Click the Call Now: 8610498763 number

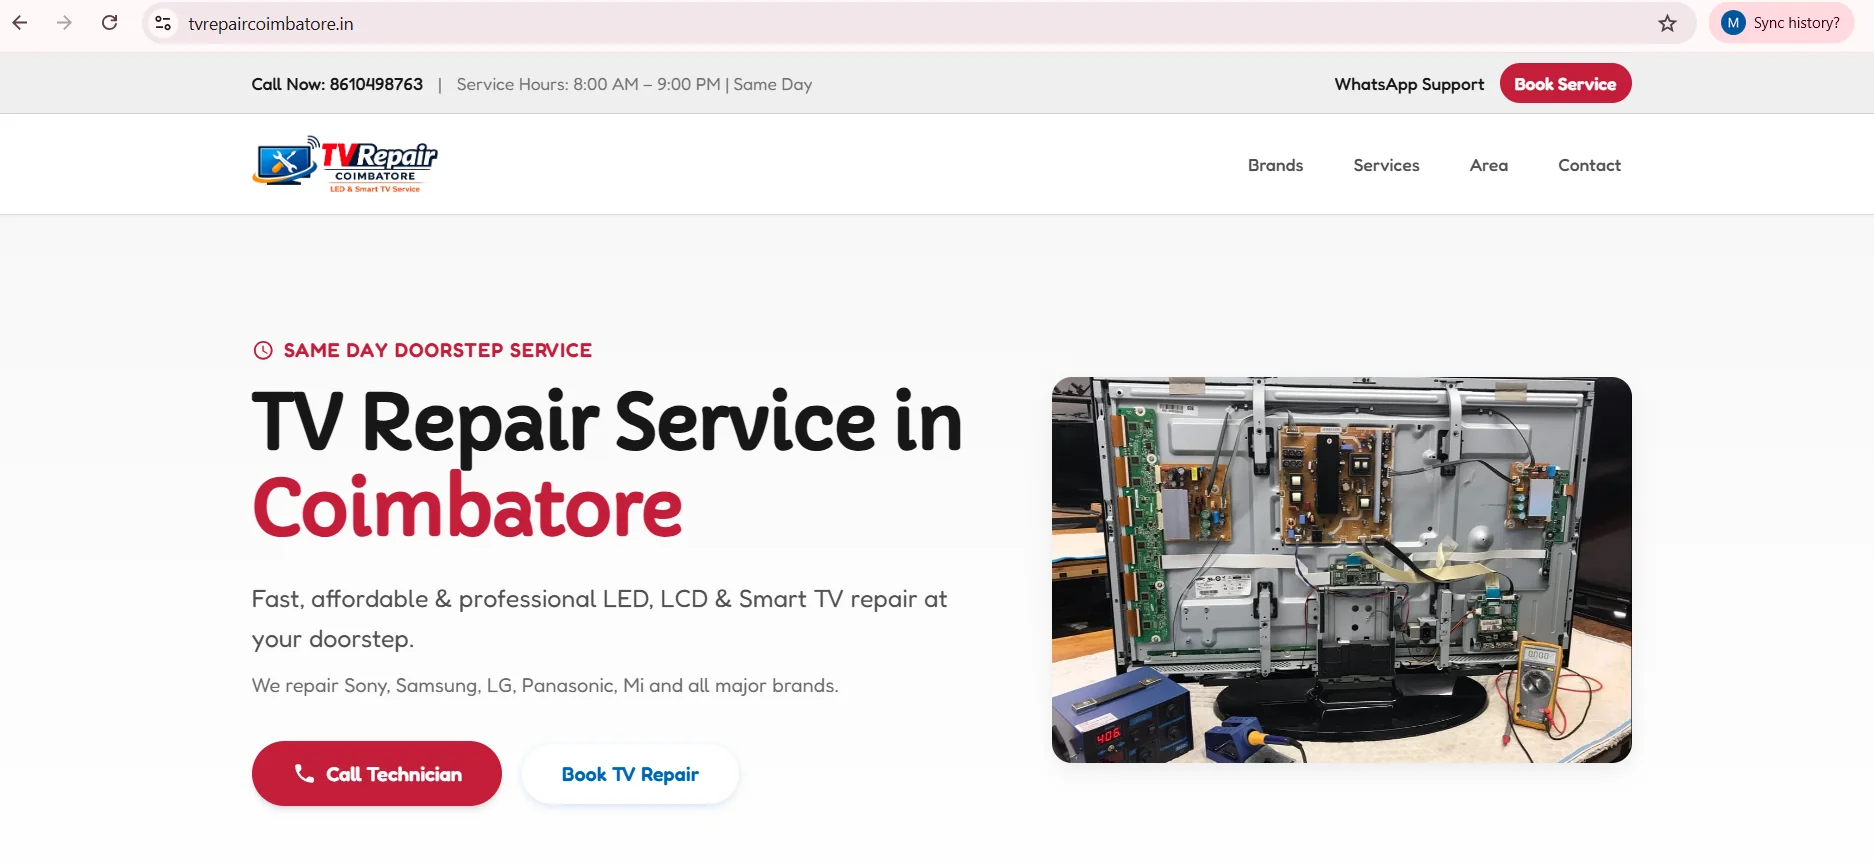point(337,84)
